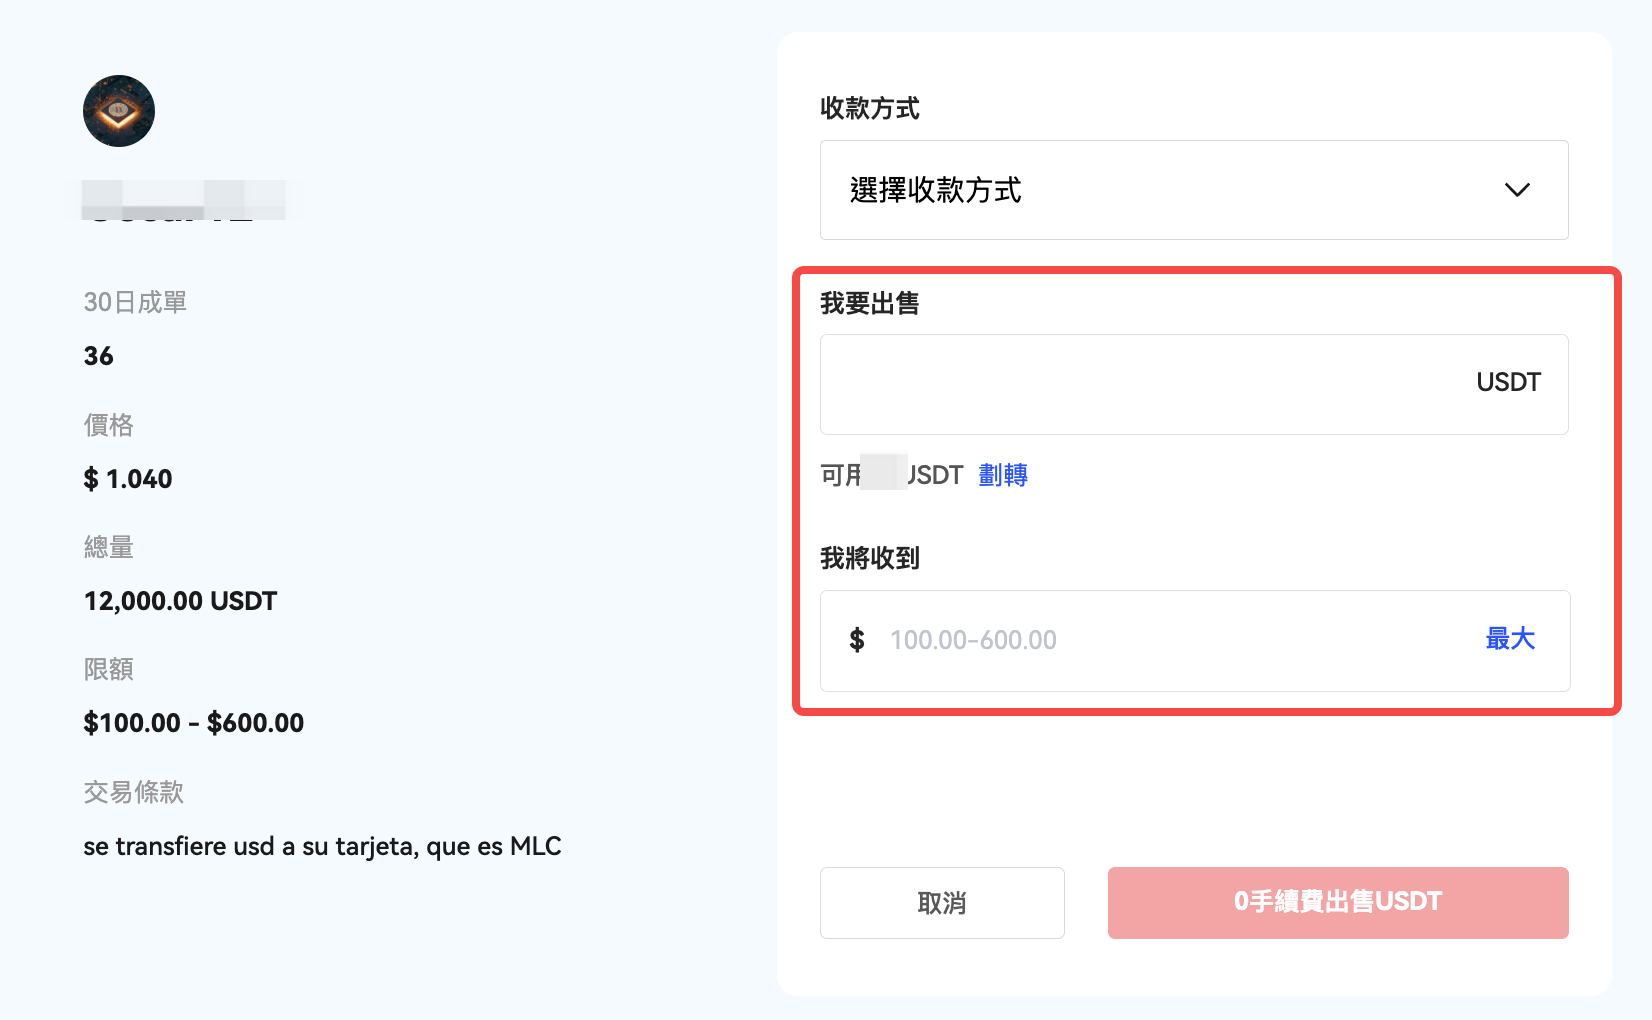The height and width of the screenshot is (1020, 1652).
Task: Click the 30日成單 label
Action: point(135,302)
